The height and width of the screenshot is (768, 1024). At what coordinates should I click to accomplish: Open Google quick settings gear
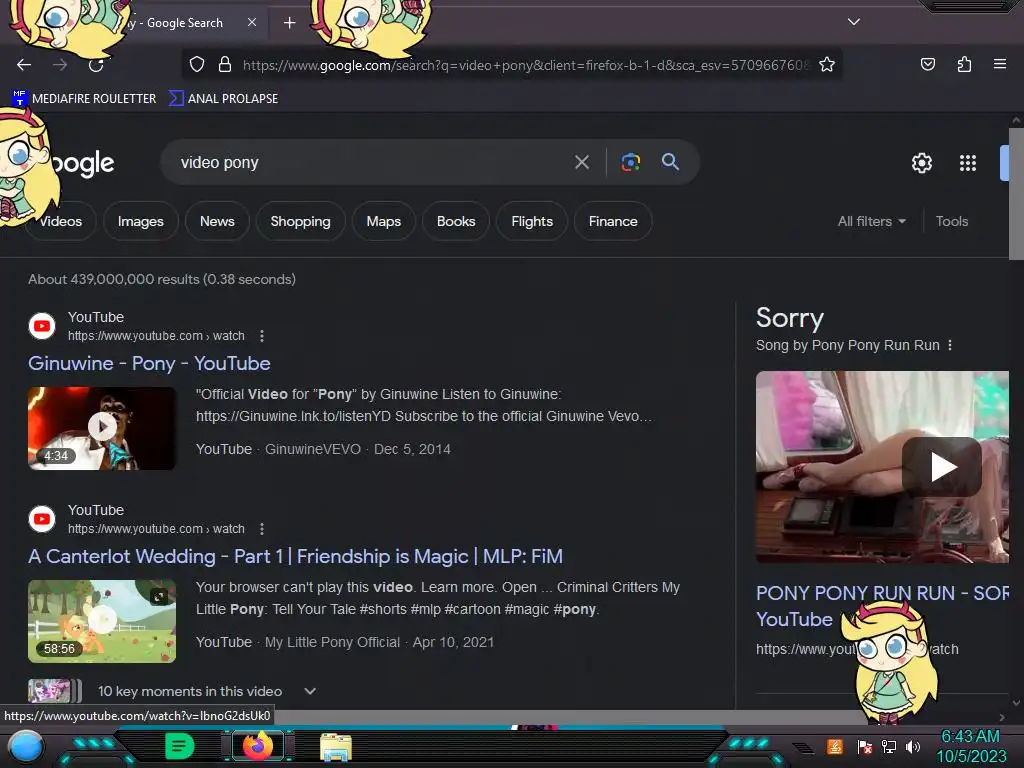click(x=921, y=163)
